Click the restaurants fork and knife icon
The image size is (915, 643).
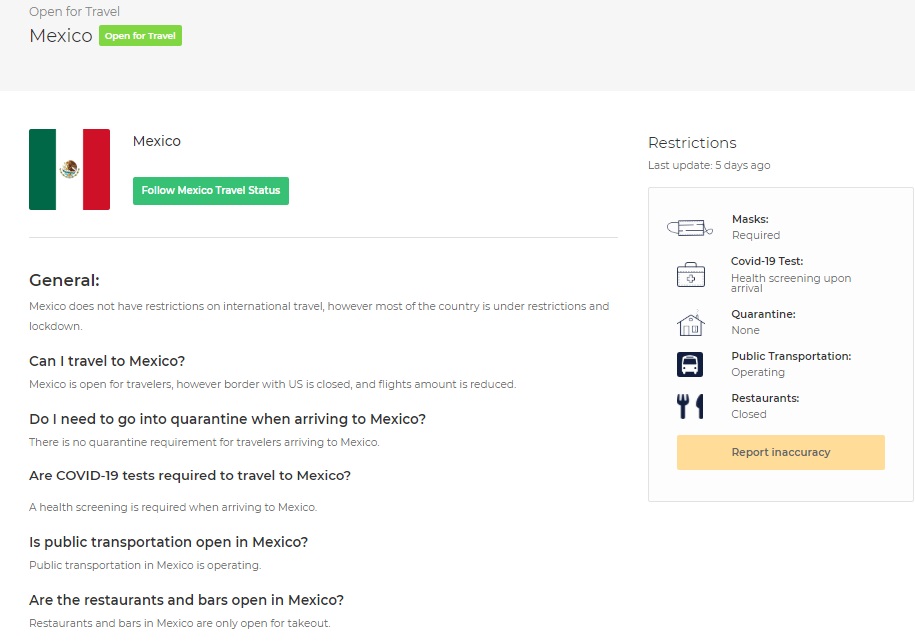(690, 406)
